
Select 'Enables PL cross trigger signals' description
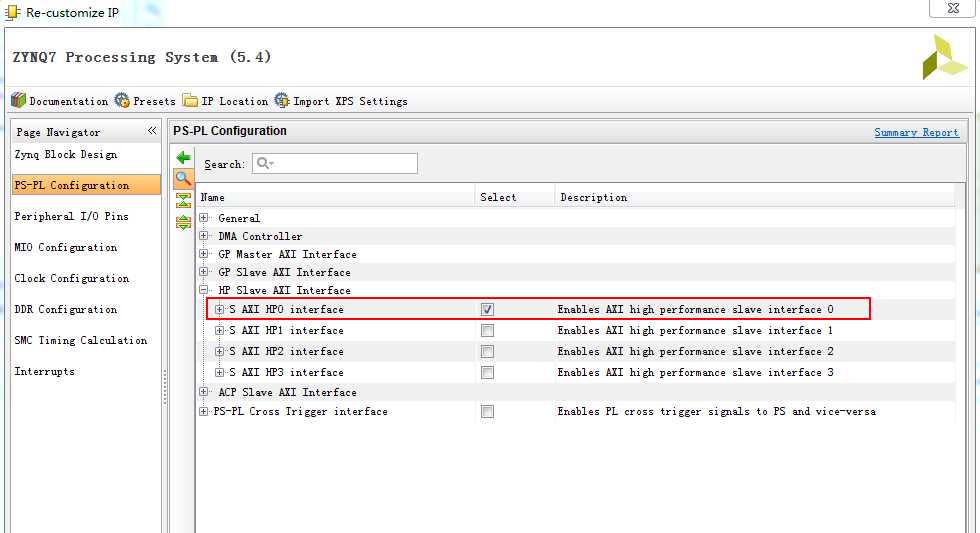coord(717,412)
